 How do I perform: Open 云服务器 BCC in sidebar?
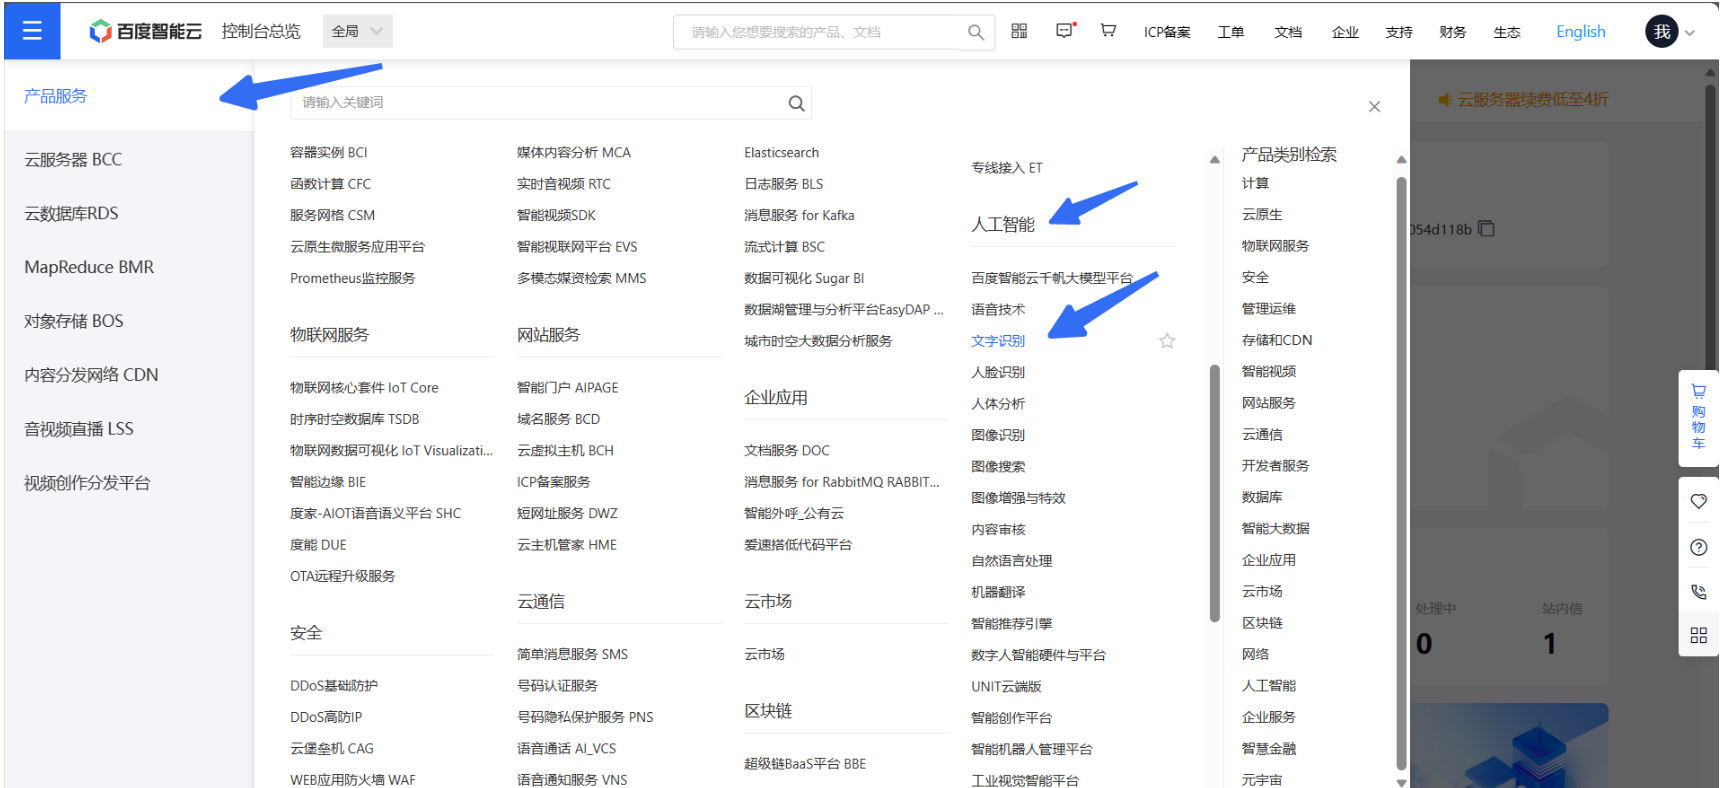coord(73,160)
